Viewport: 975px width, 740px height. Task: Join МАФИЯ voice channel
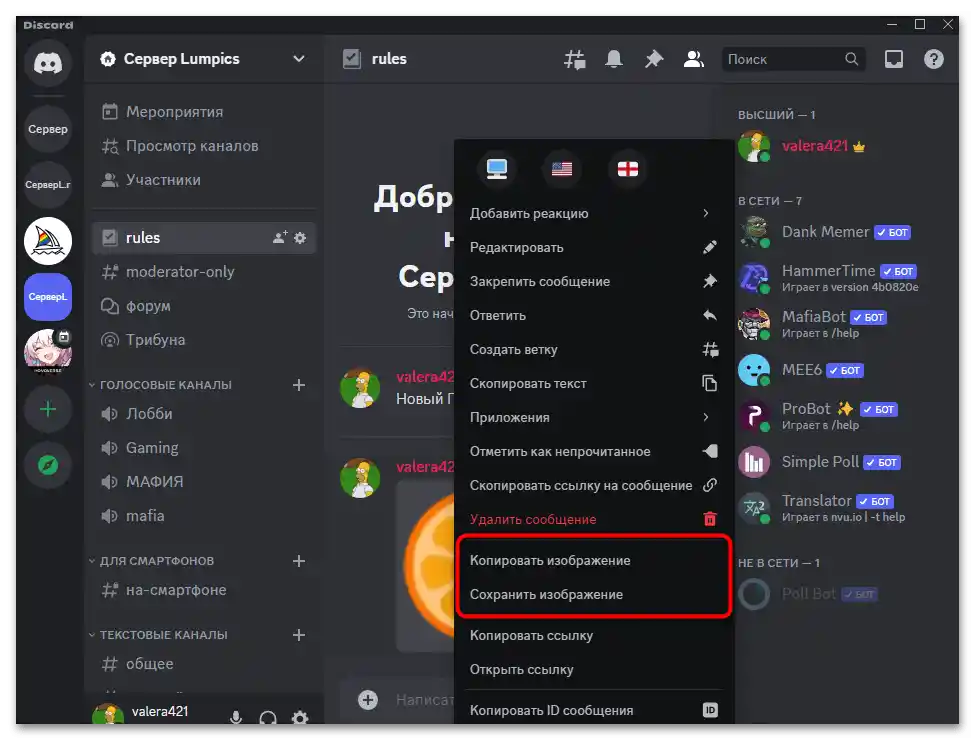204,482
